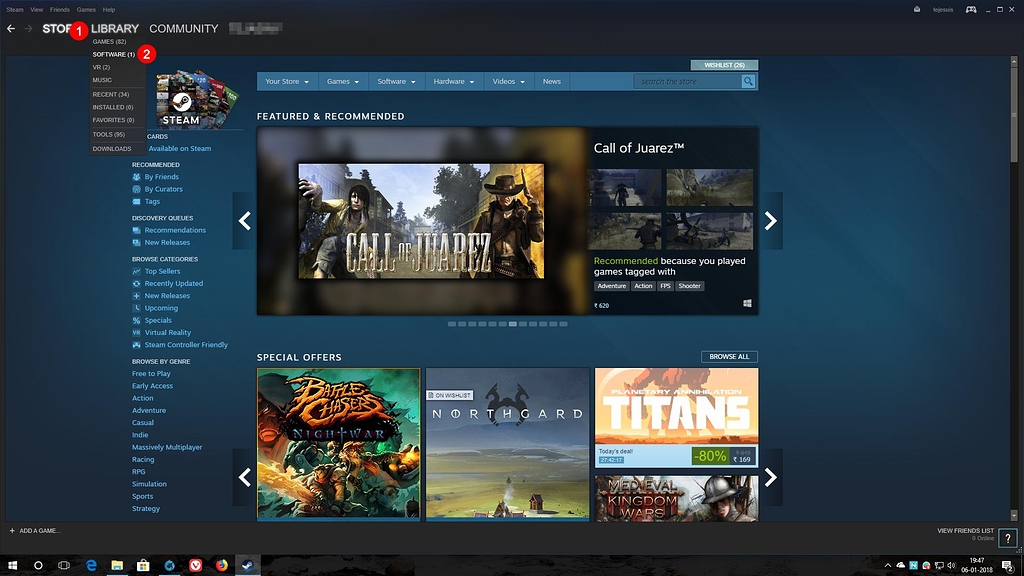Launch Microsoft Edge from the taskbar

(91, 566)
